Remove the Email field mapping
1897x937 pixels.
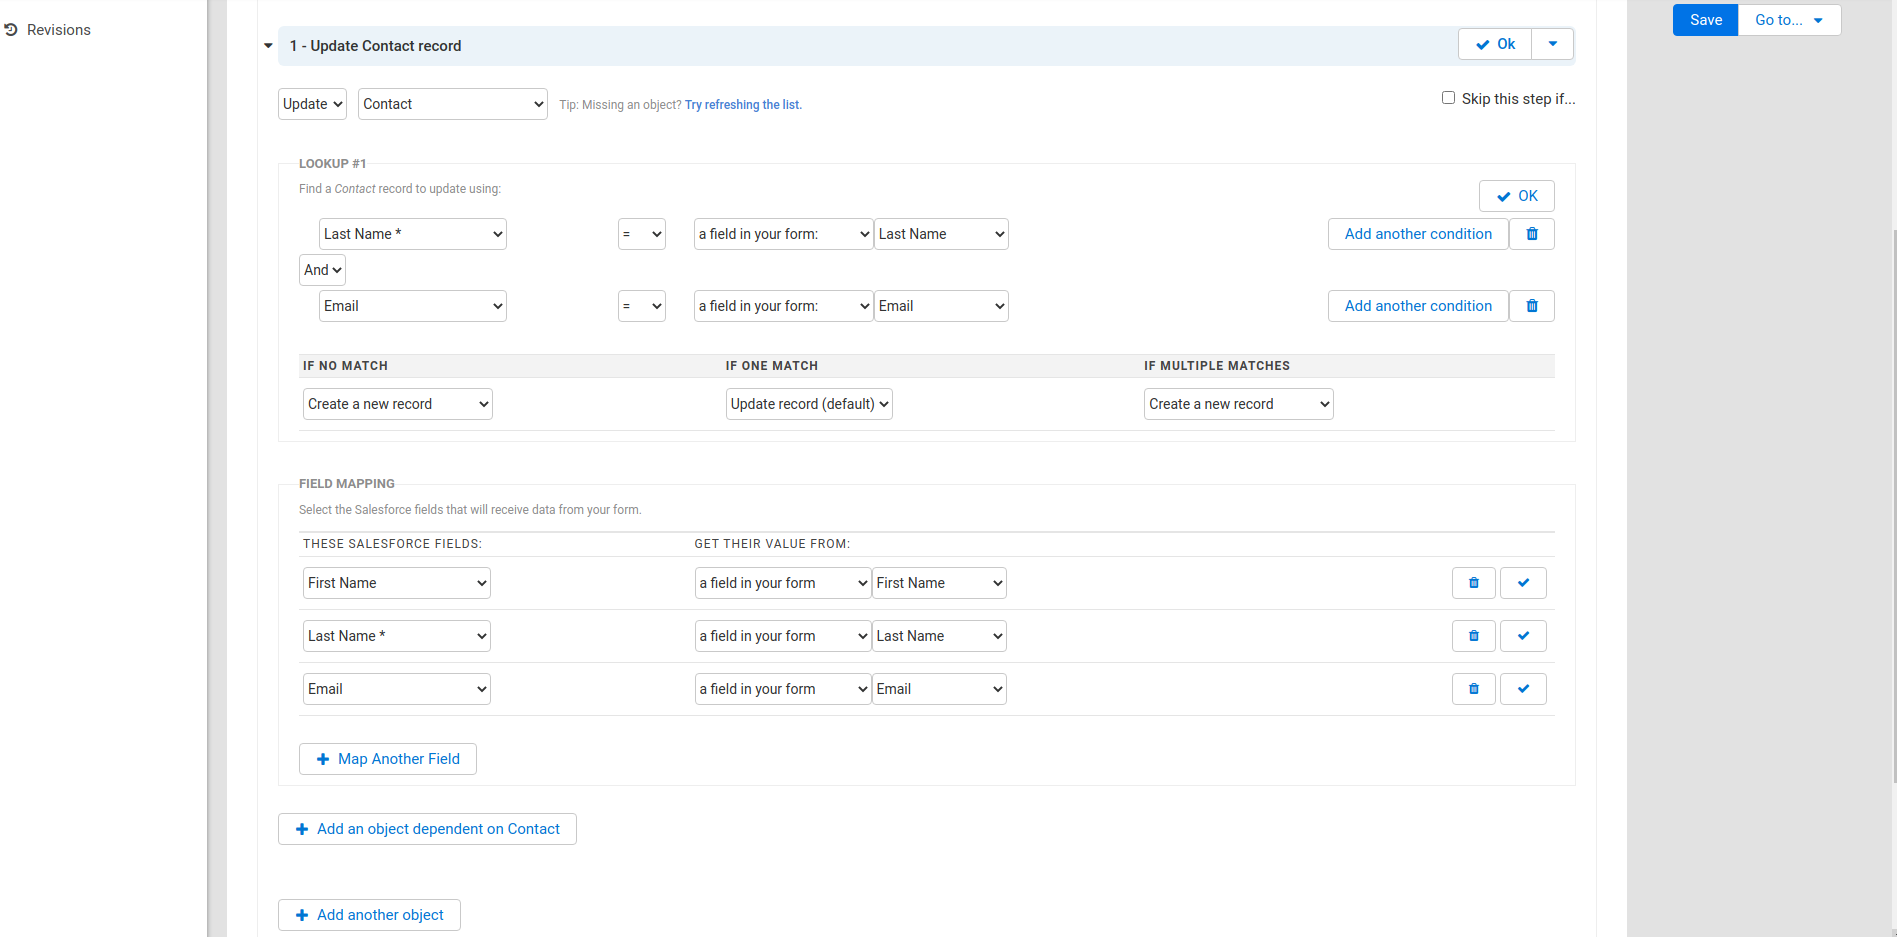tap(1473, 689)
